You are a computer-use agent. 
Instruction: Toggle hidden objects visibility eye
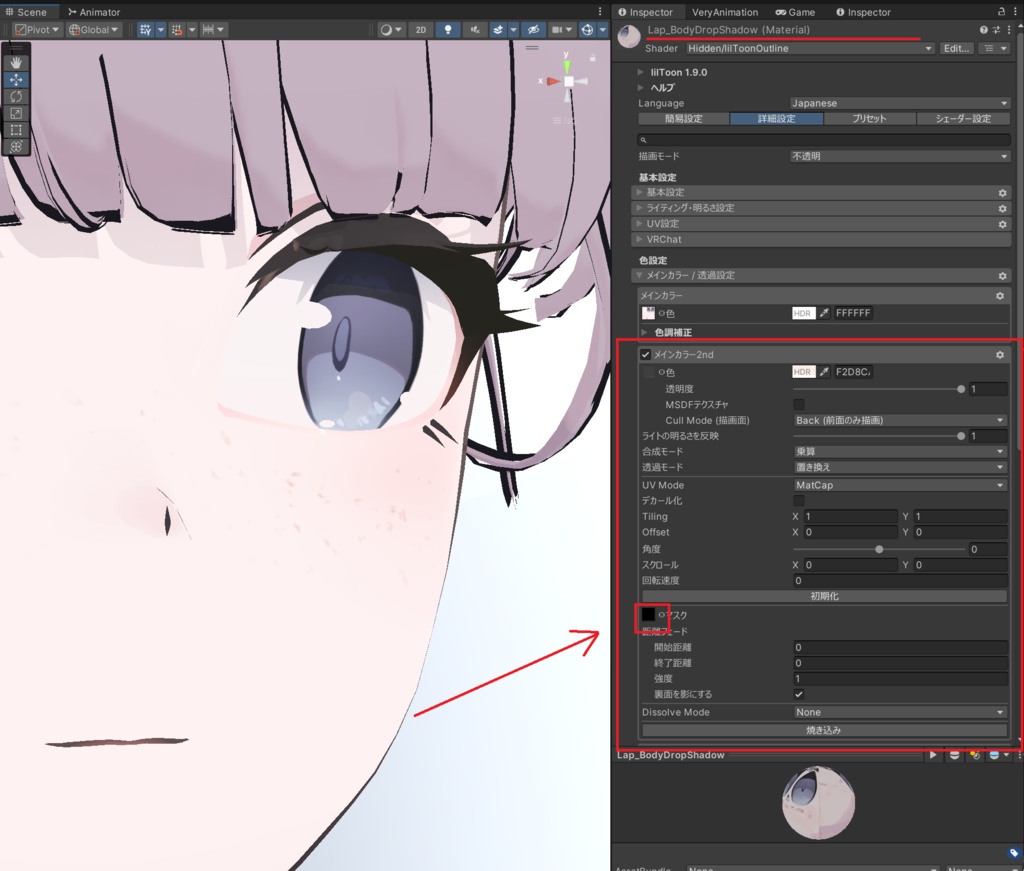(x=534, y=29)
